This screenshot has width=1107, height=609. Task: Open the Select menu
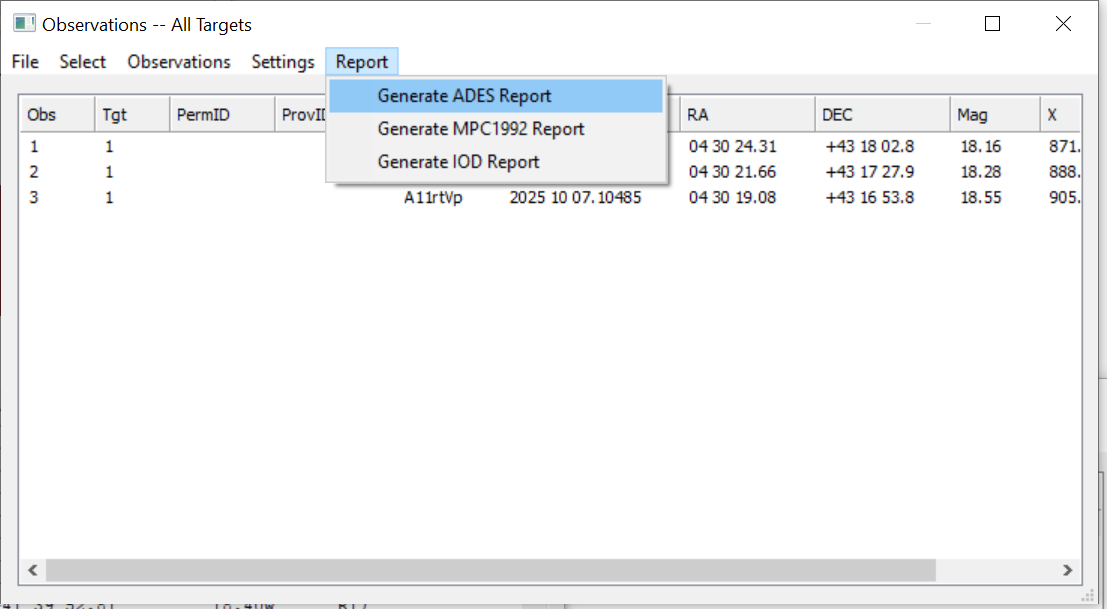click(x=82, y=62)
